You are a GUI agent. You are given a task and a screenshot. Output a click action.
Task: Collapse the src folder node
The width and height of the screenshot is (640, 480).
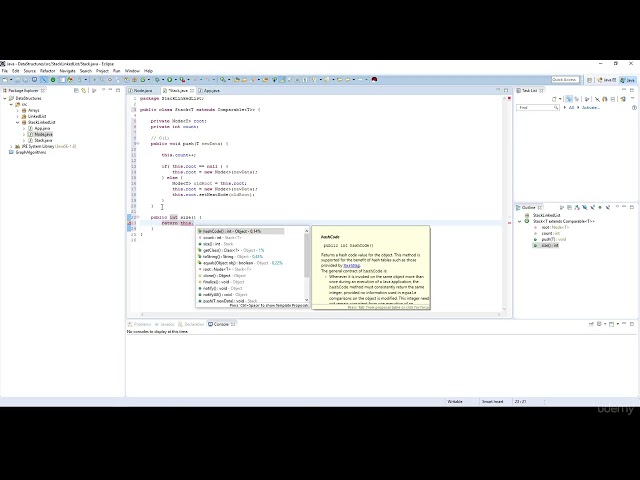(11, 104)
